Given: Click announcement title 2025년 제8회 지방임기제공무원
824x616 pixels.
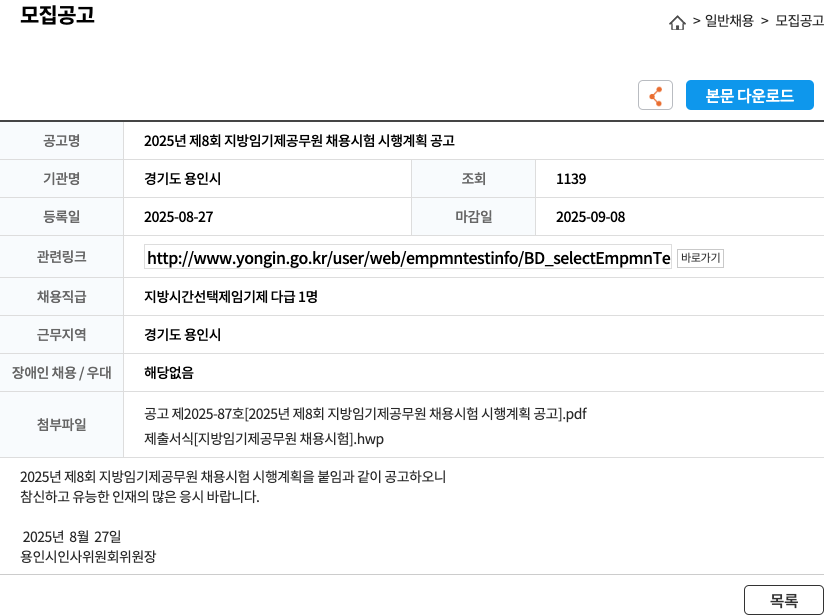Looking at the screenshot, I should (x=299, y=141).
